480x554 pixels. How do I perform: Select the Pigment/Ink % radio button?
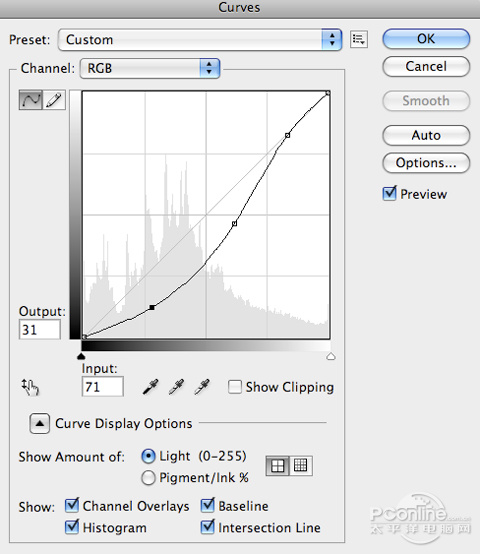pos(148,478)
